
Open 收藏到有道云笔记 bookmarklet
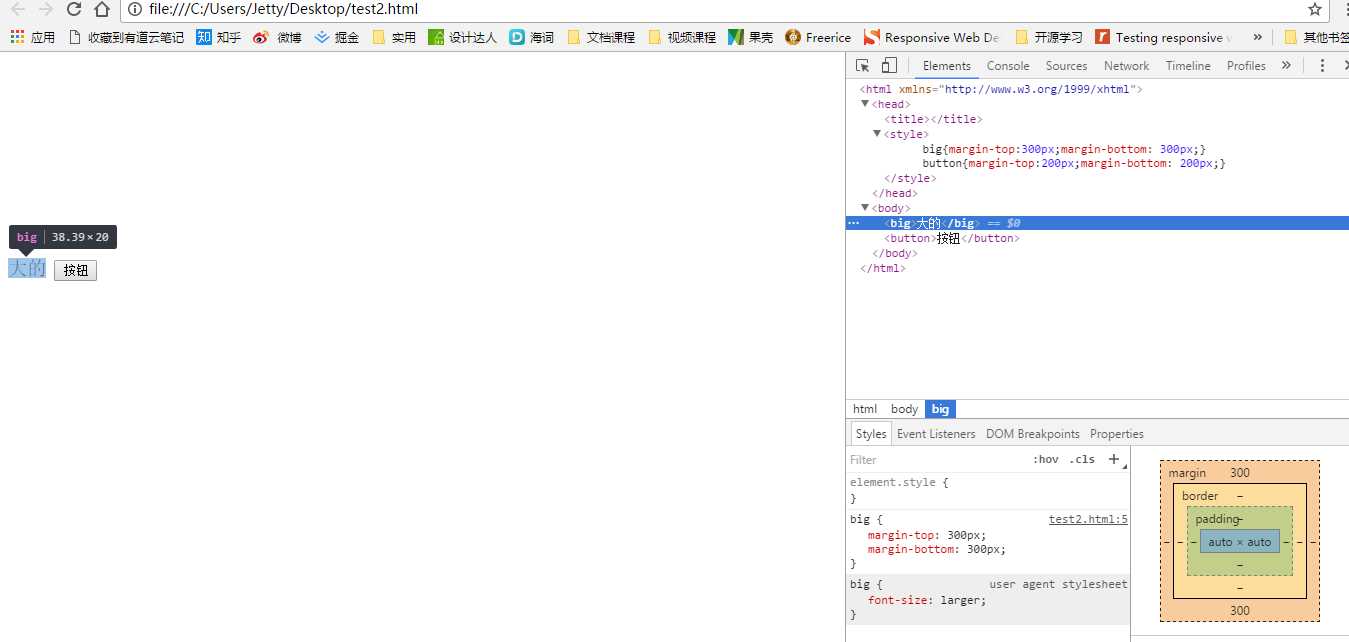(x=125, y=37)
